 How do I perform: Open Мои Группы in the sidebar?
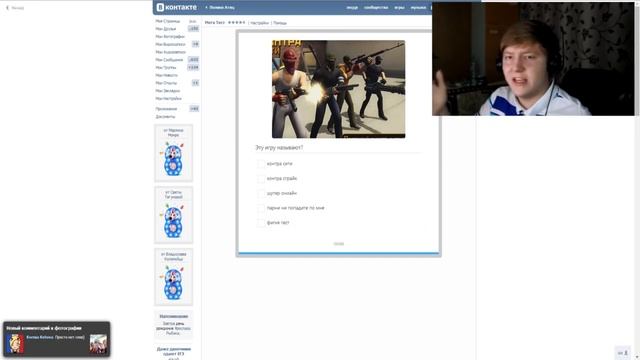(166, 67)
